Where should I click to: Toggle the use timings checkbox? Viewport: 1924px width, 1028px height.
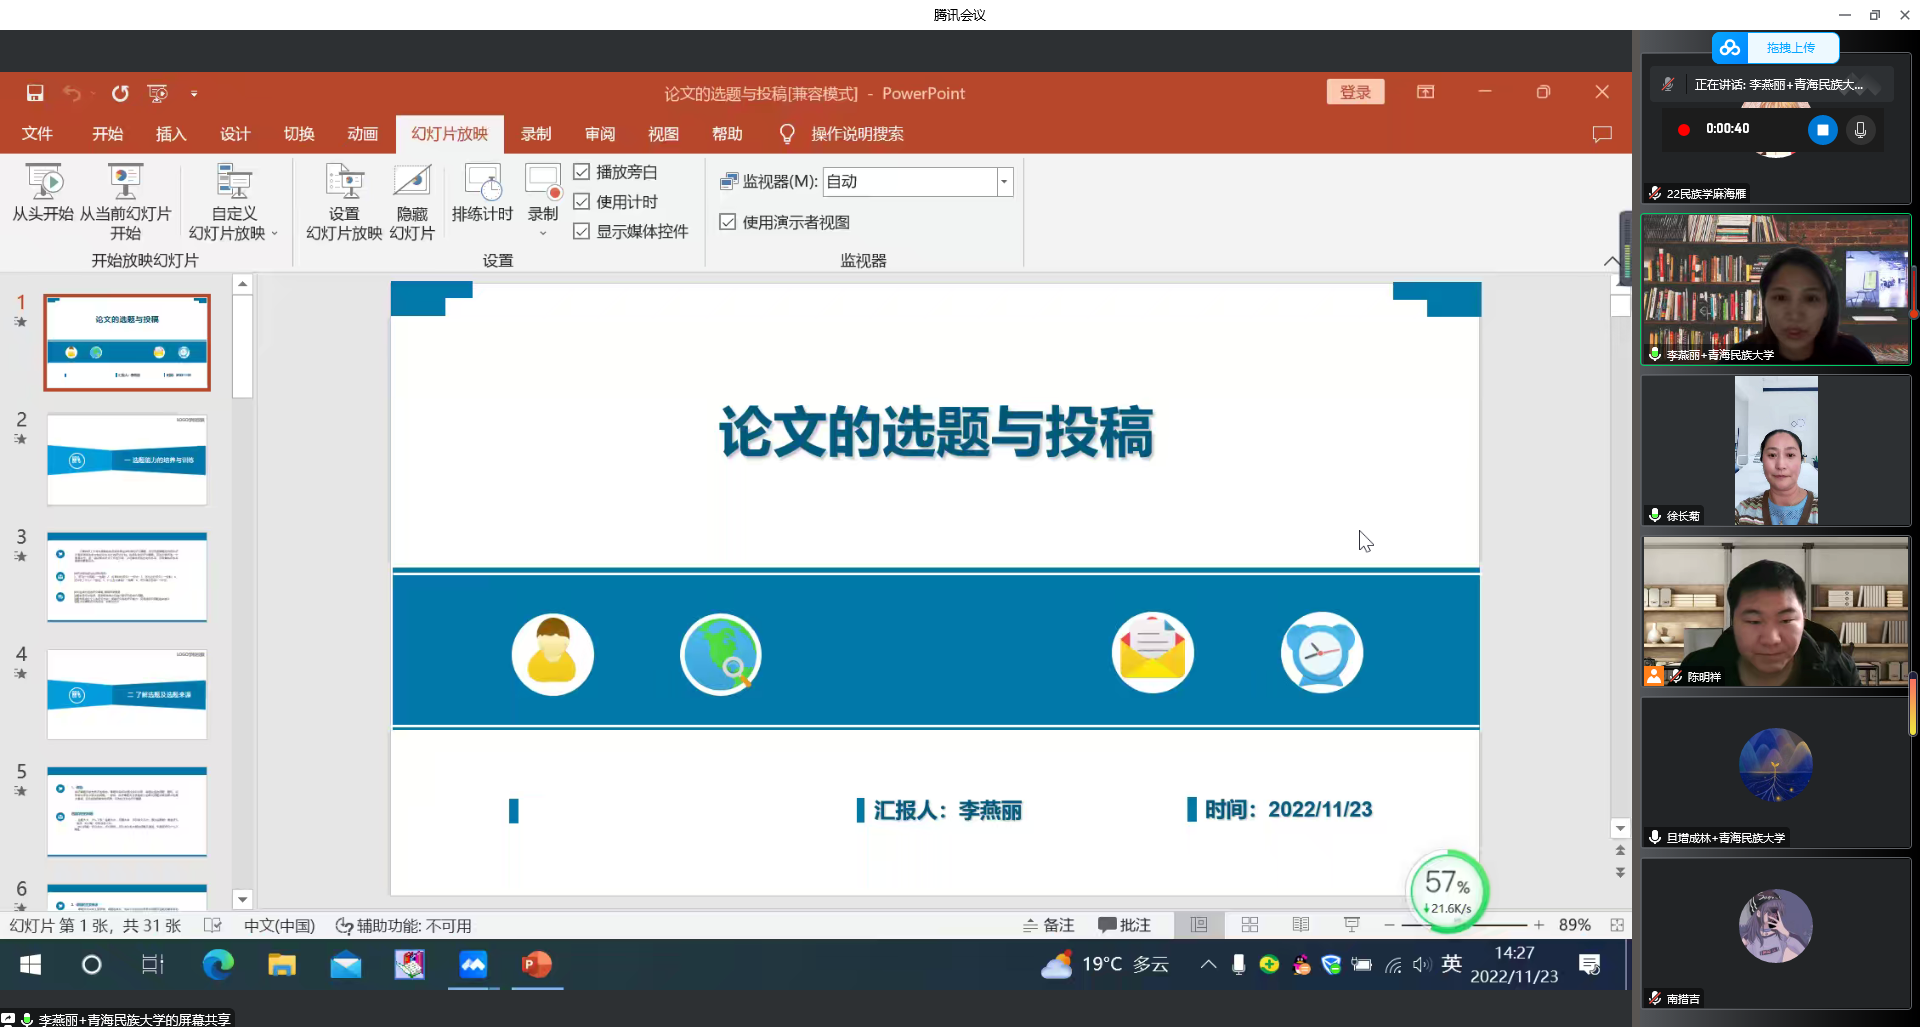tap(582, 201)
